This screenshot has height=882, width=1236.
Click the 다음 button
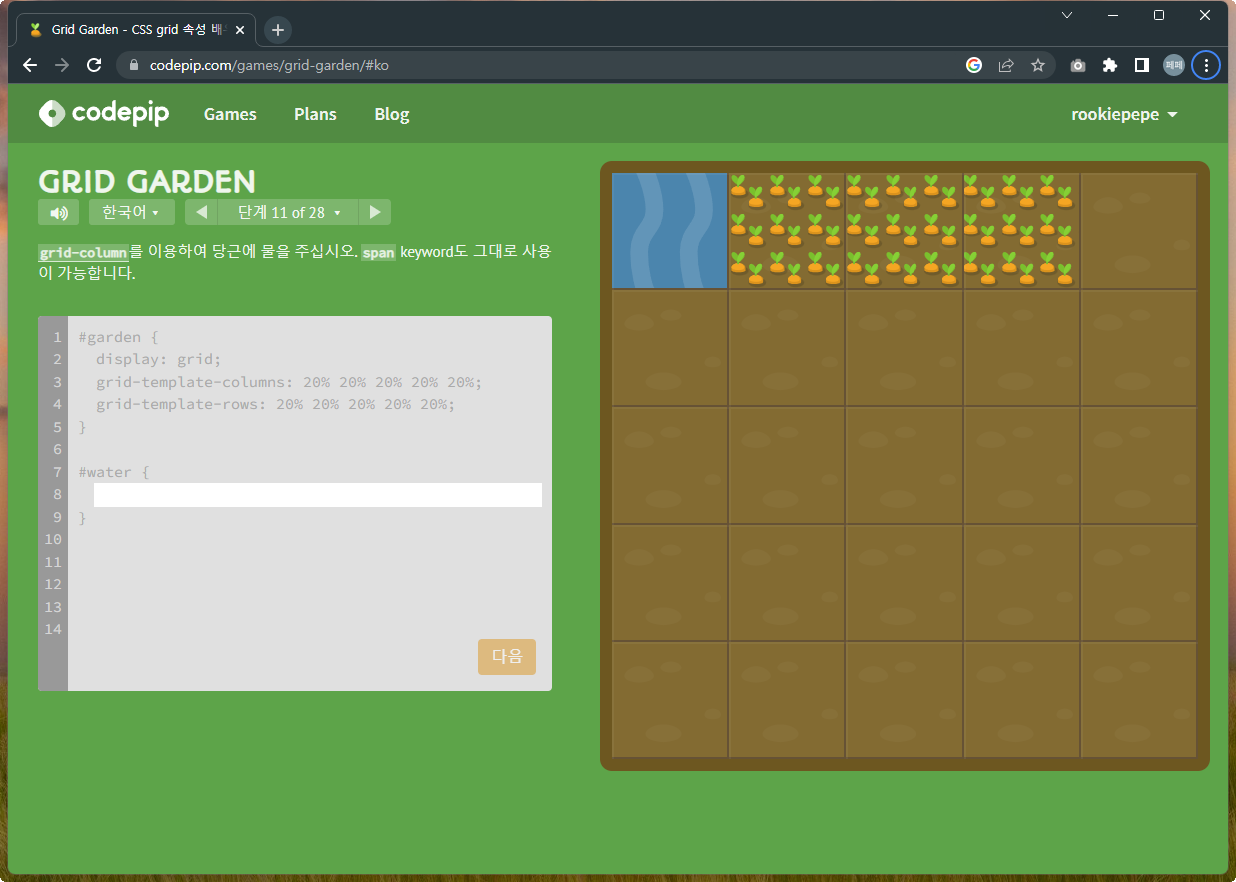(x=507, y=657)
